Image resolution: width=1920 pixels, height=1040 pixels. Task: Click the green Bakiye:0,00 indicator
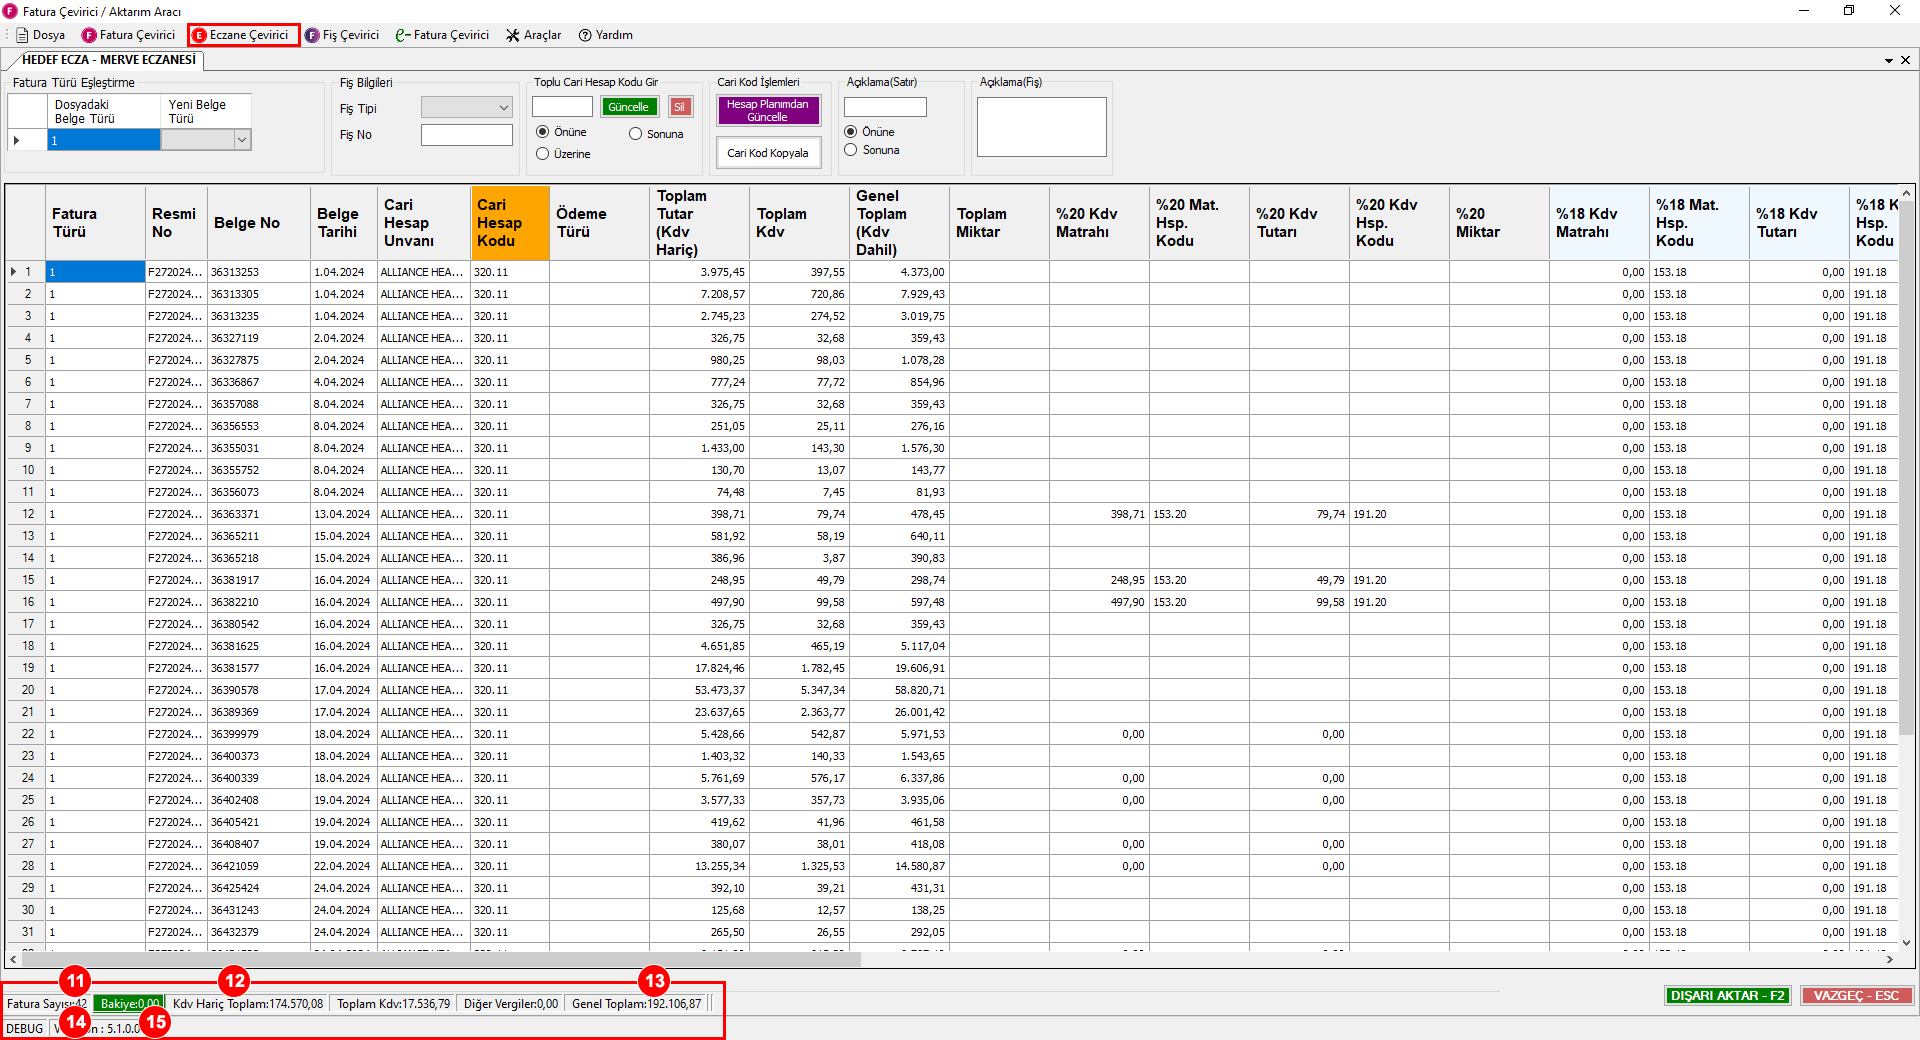pos(129,1004)
